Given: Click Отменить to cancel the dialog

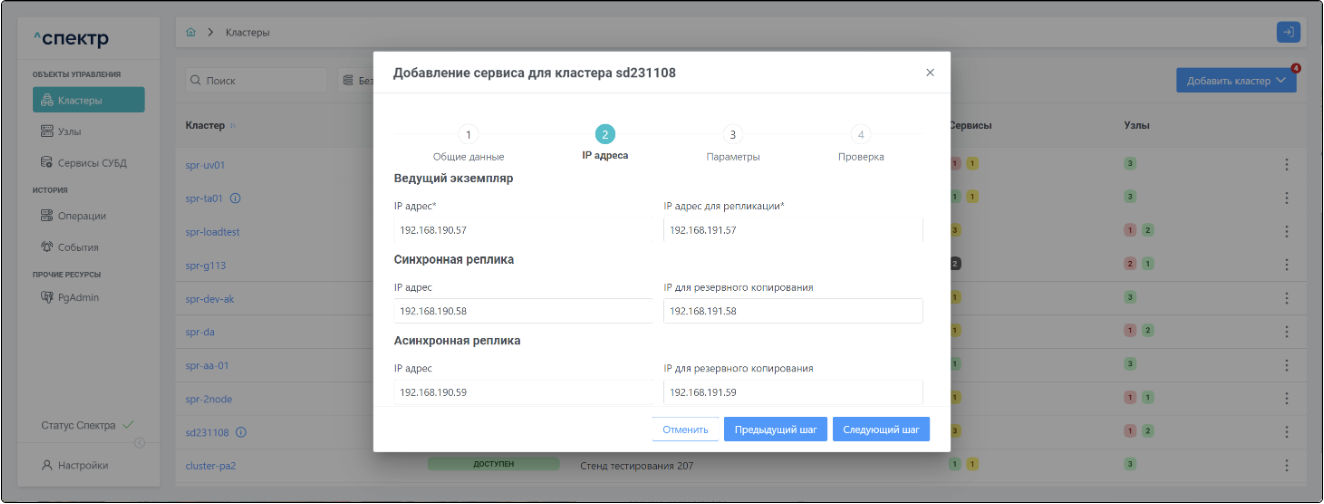Looking at the screenshot, I should point(685,430).
